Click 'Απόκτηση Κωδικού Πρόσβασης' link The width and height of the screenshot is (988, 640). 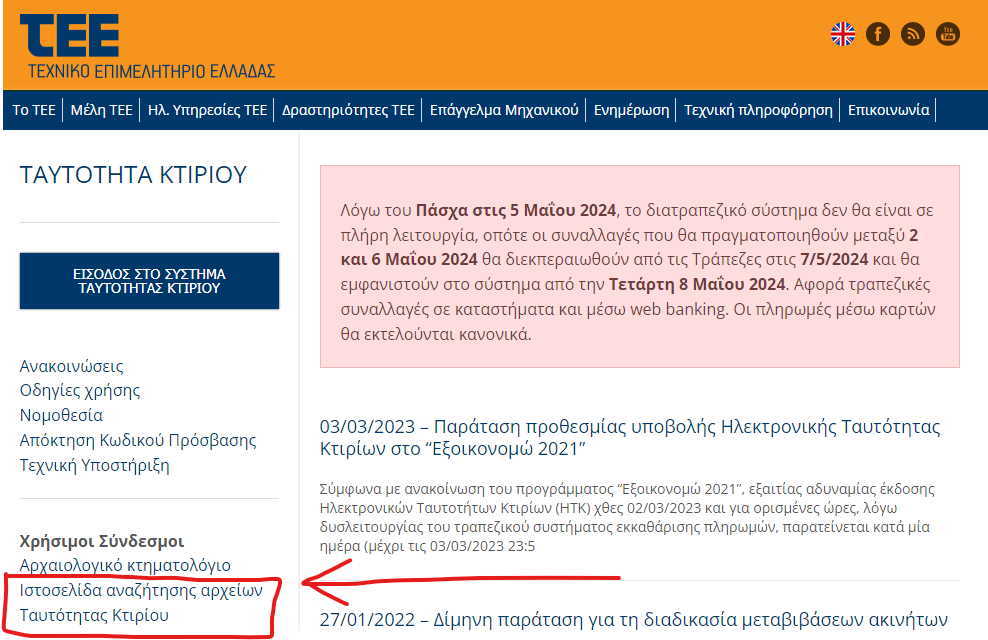[x=138, y=440]
